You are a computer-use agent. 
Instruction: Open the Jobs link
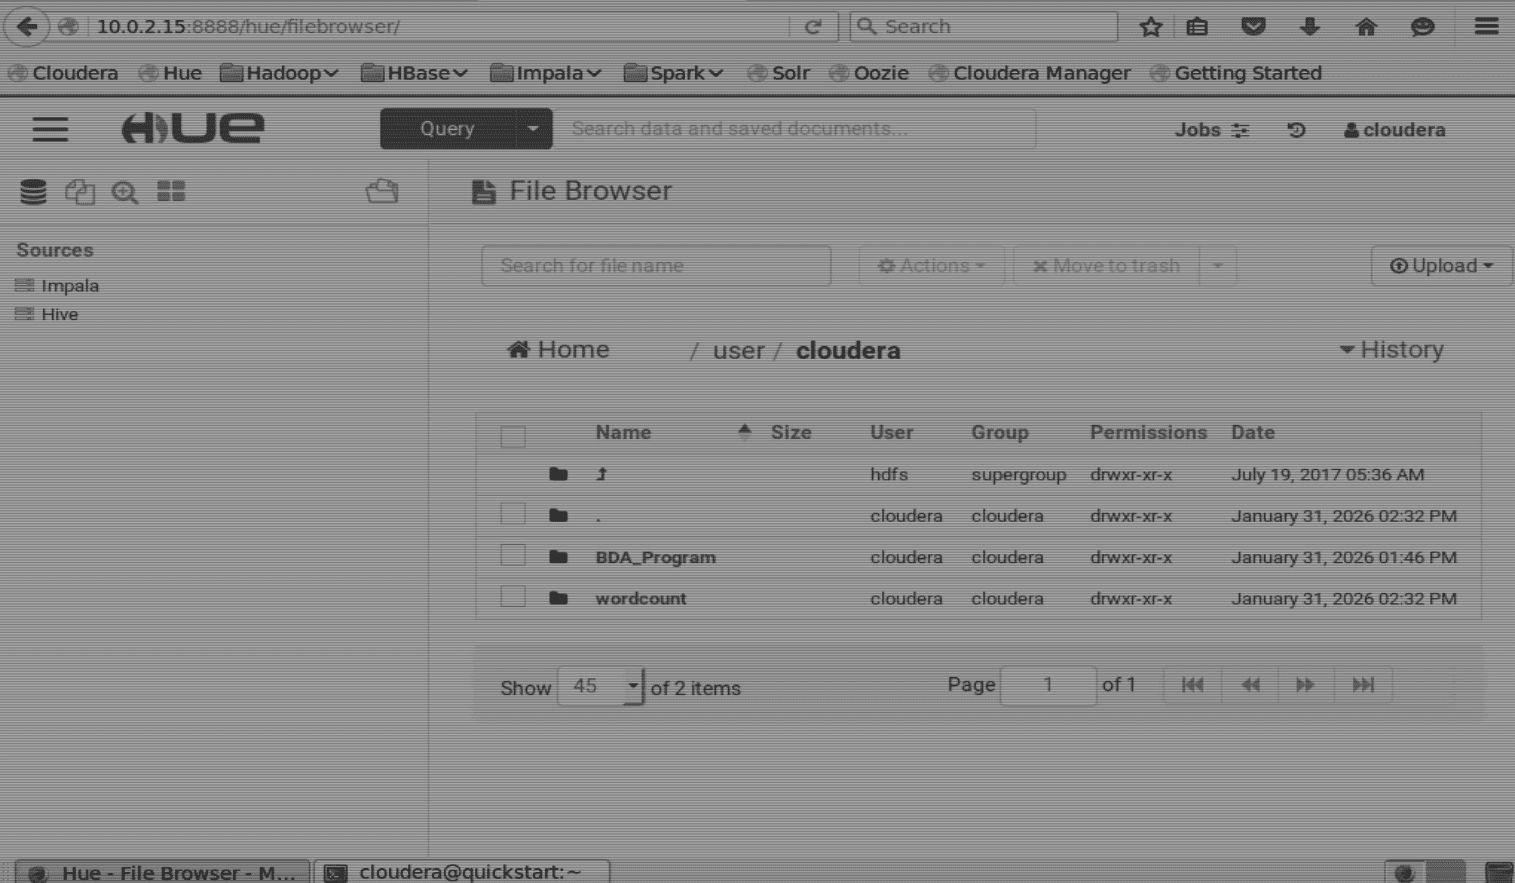click(x=1197, y=130)
